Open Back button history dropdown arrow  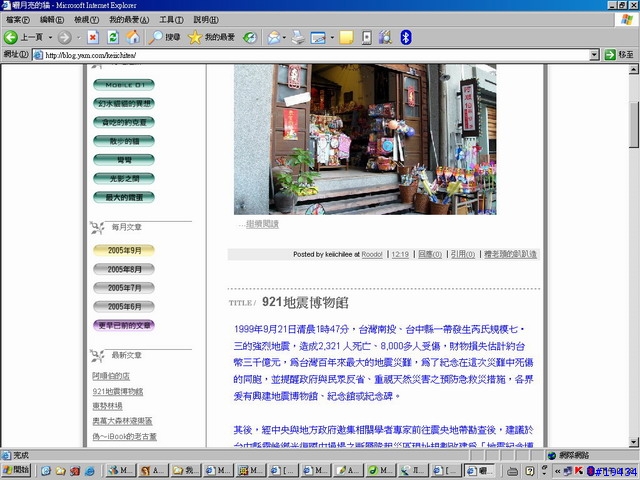(x=50, y=38)
